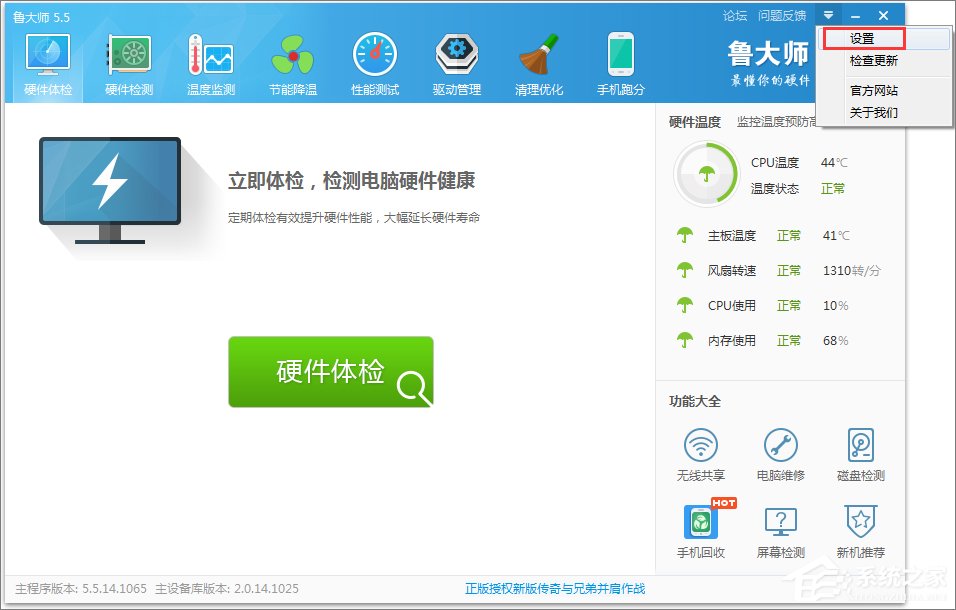
Task: Open the 硬件检测 hardware detection panel
Action: (128, 60)
